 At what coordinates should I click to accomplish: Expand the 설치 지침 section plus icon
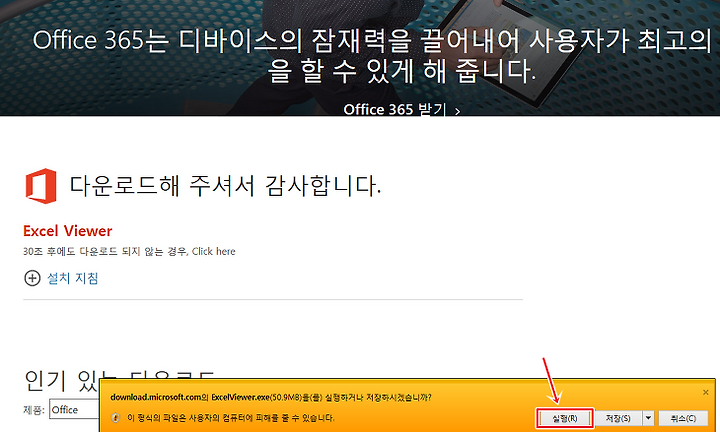(x=32, y=278)
